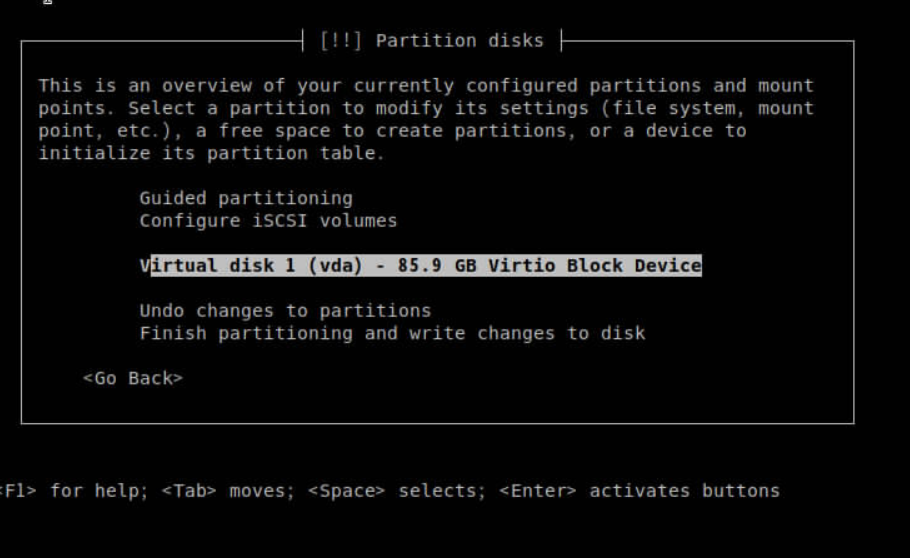The height and width of the screenshot is (558, 910).
Task: Click the (vda) device name
Action: (x=341, y=265)
